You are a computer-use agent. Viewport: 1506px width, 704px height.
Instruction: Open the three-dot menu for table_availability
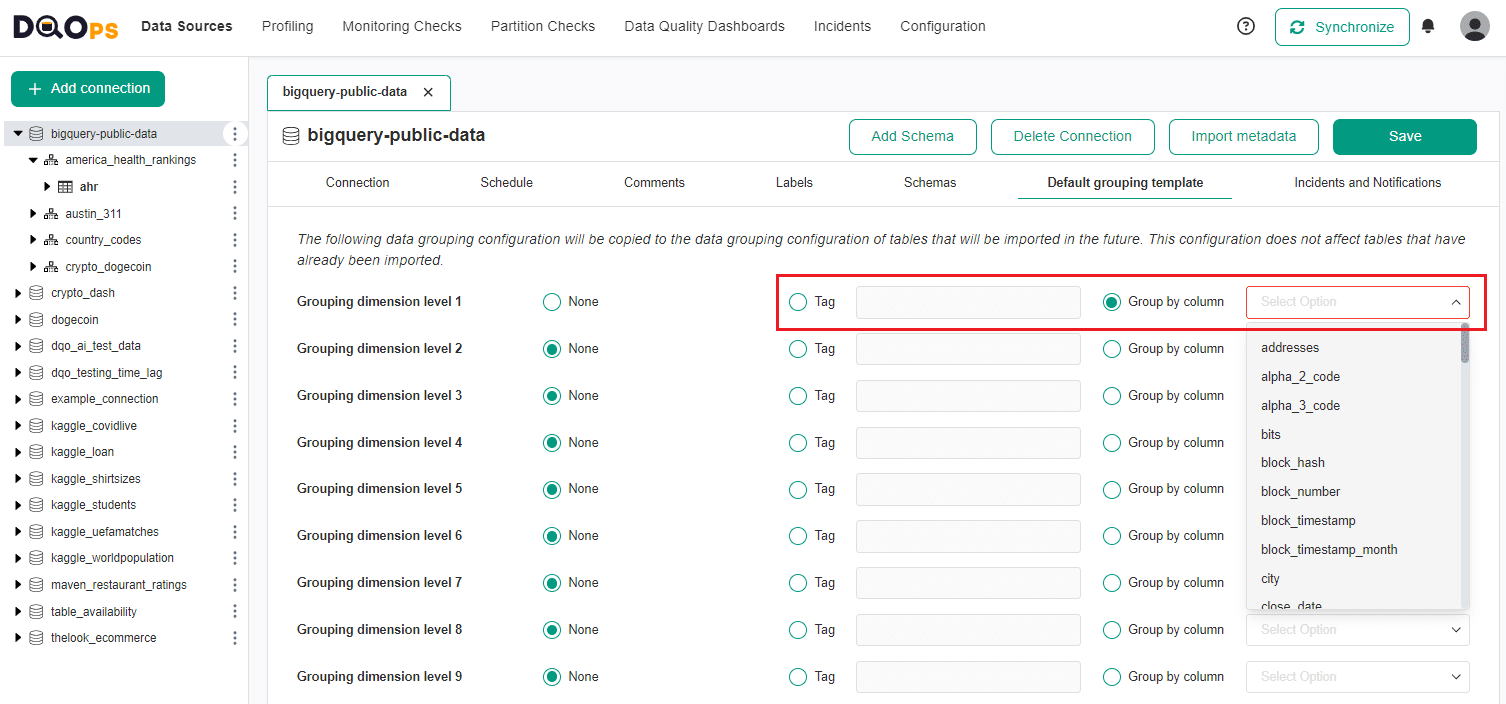pos(235,612)
